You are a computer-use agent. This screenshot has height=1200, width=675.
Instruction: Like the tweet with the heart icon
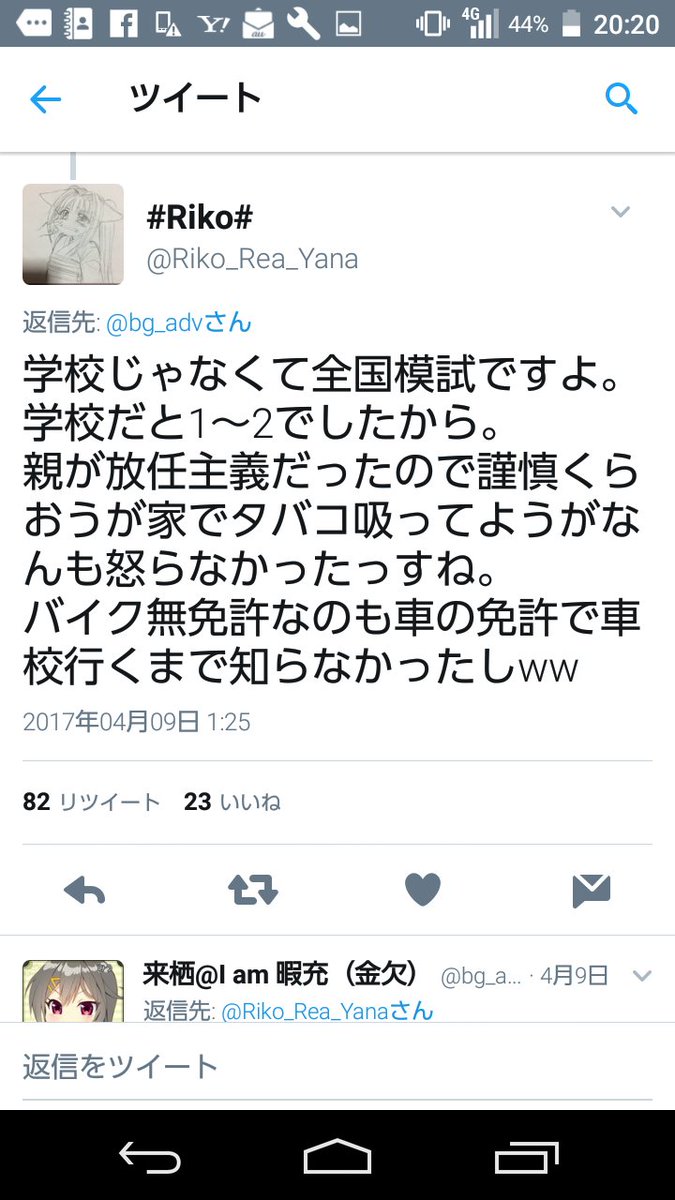[x=422, y=890]
